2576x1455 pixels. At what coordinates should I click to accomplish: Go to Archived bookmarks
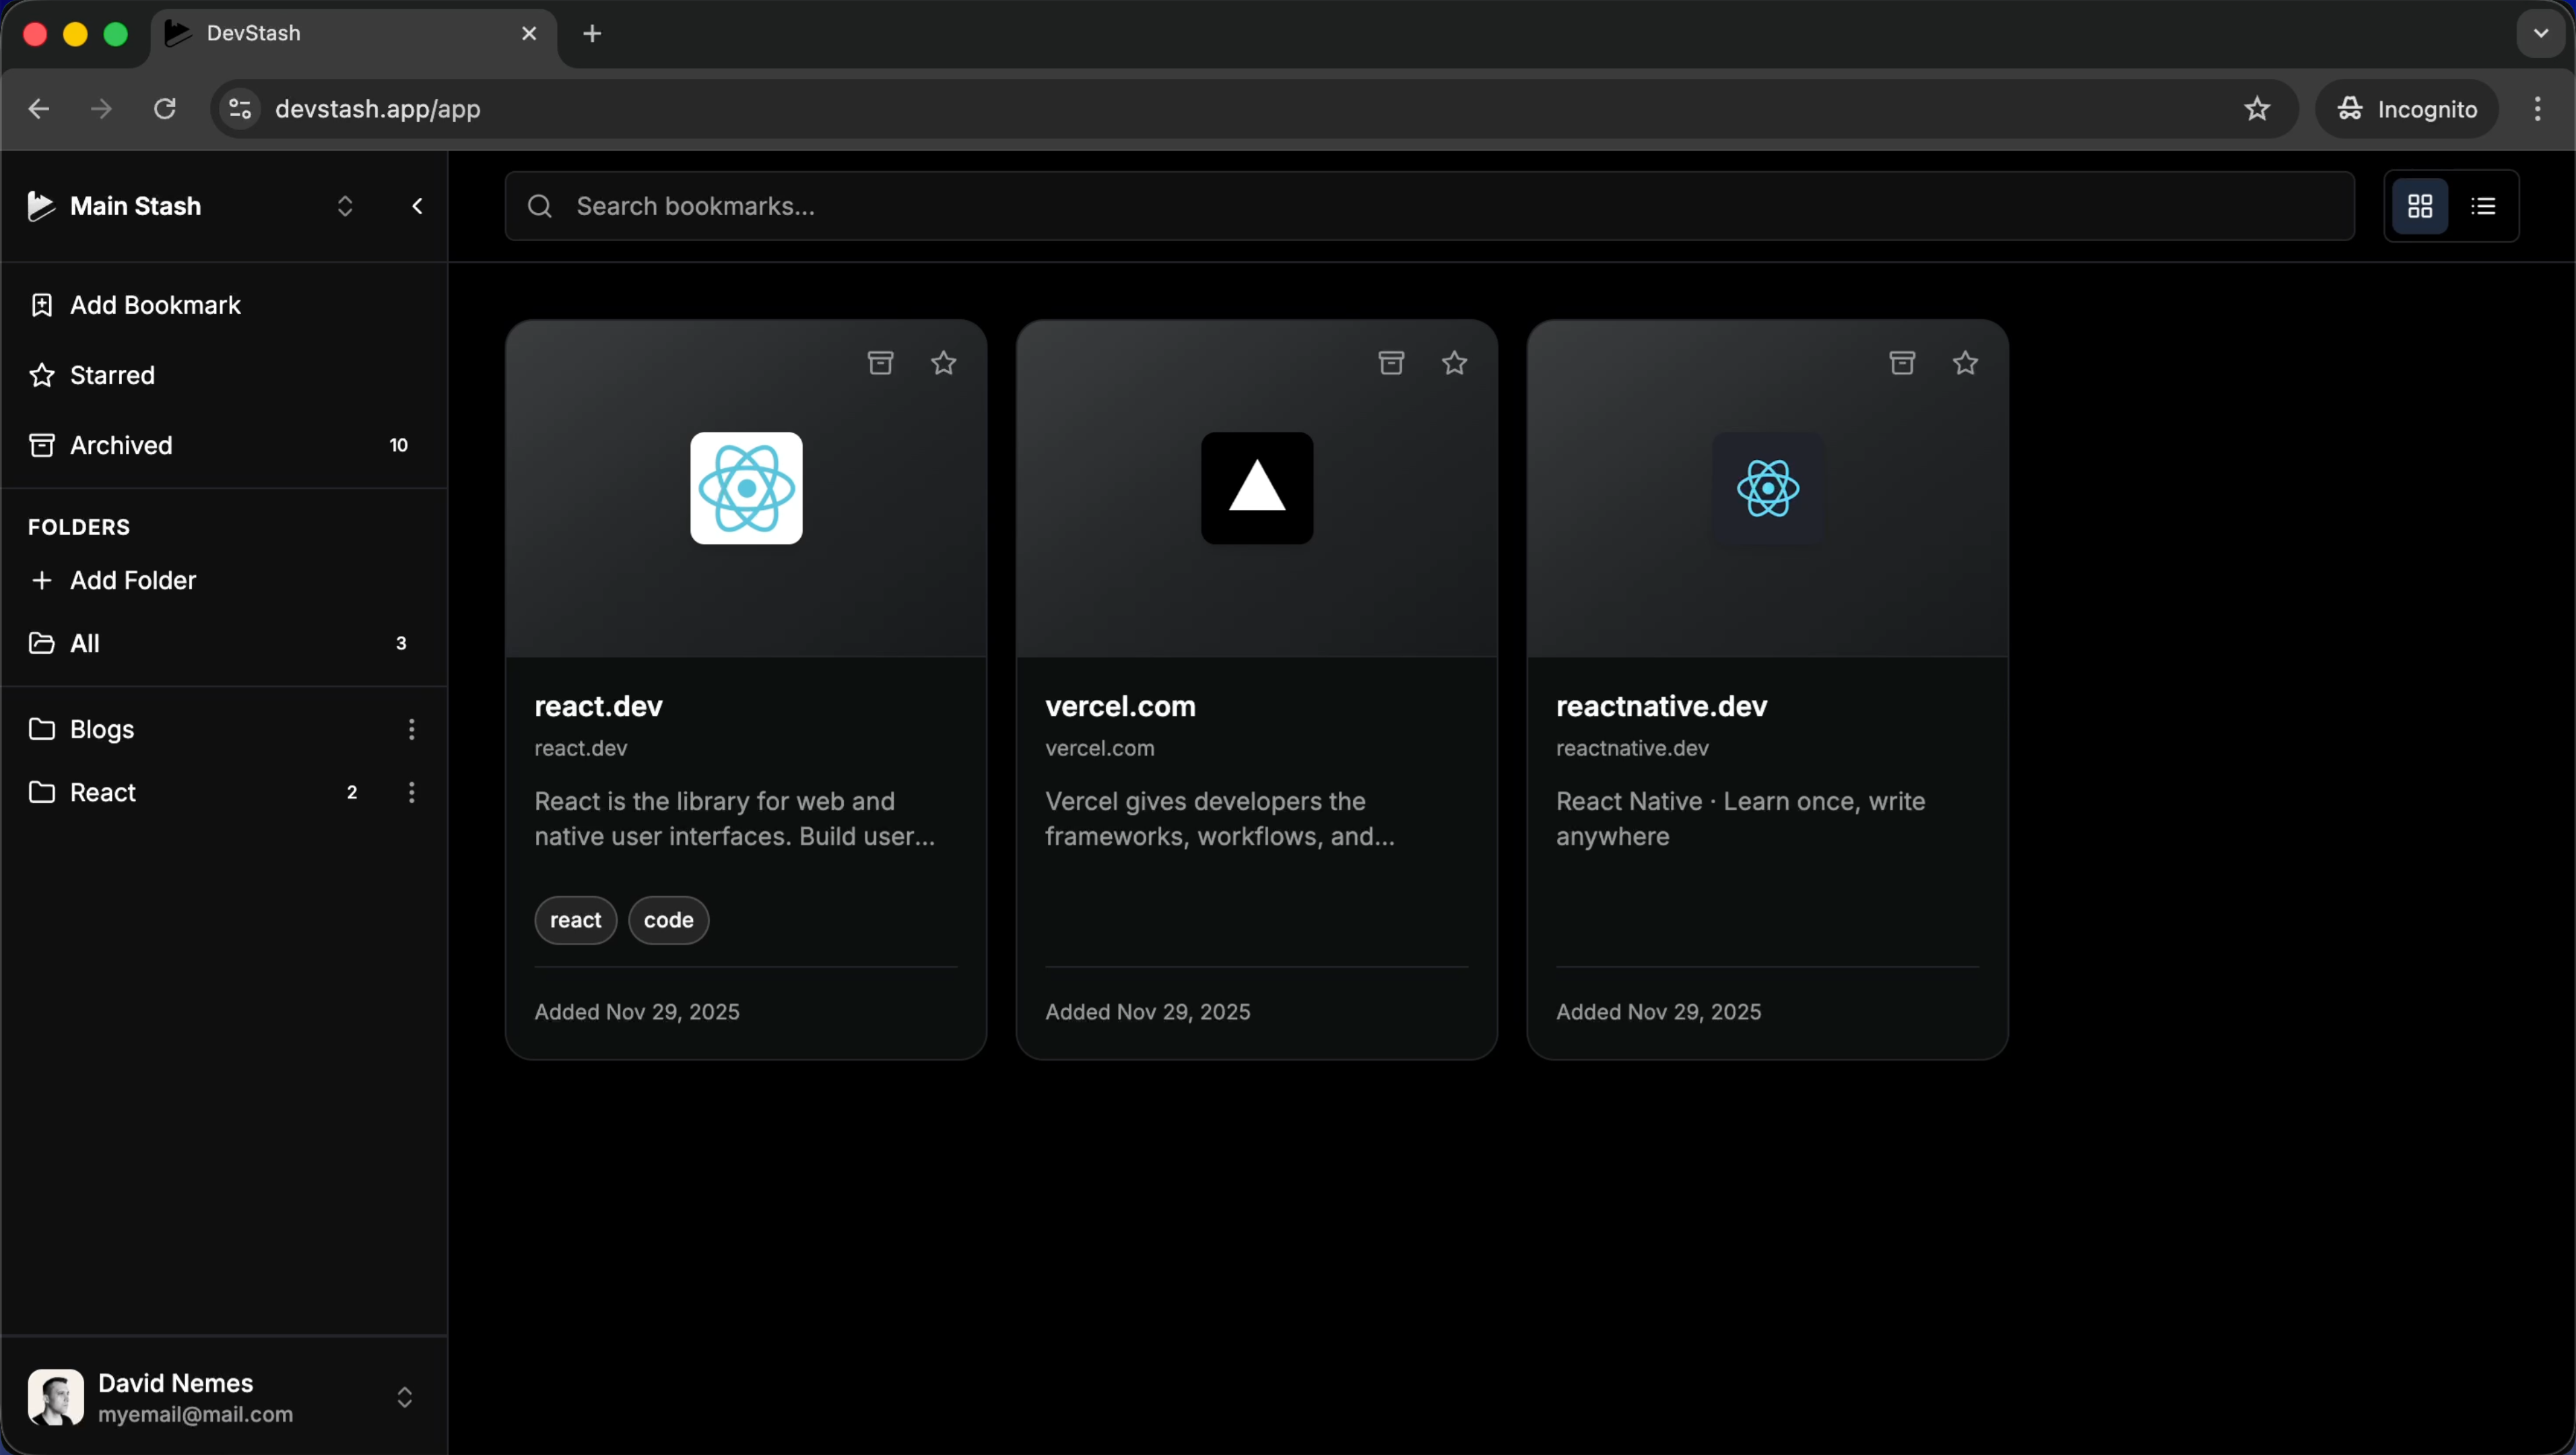tap(120, 445)
